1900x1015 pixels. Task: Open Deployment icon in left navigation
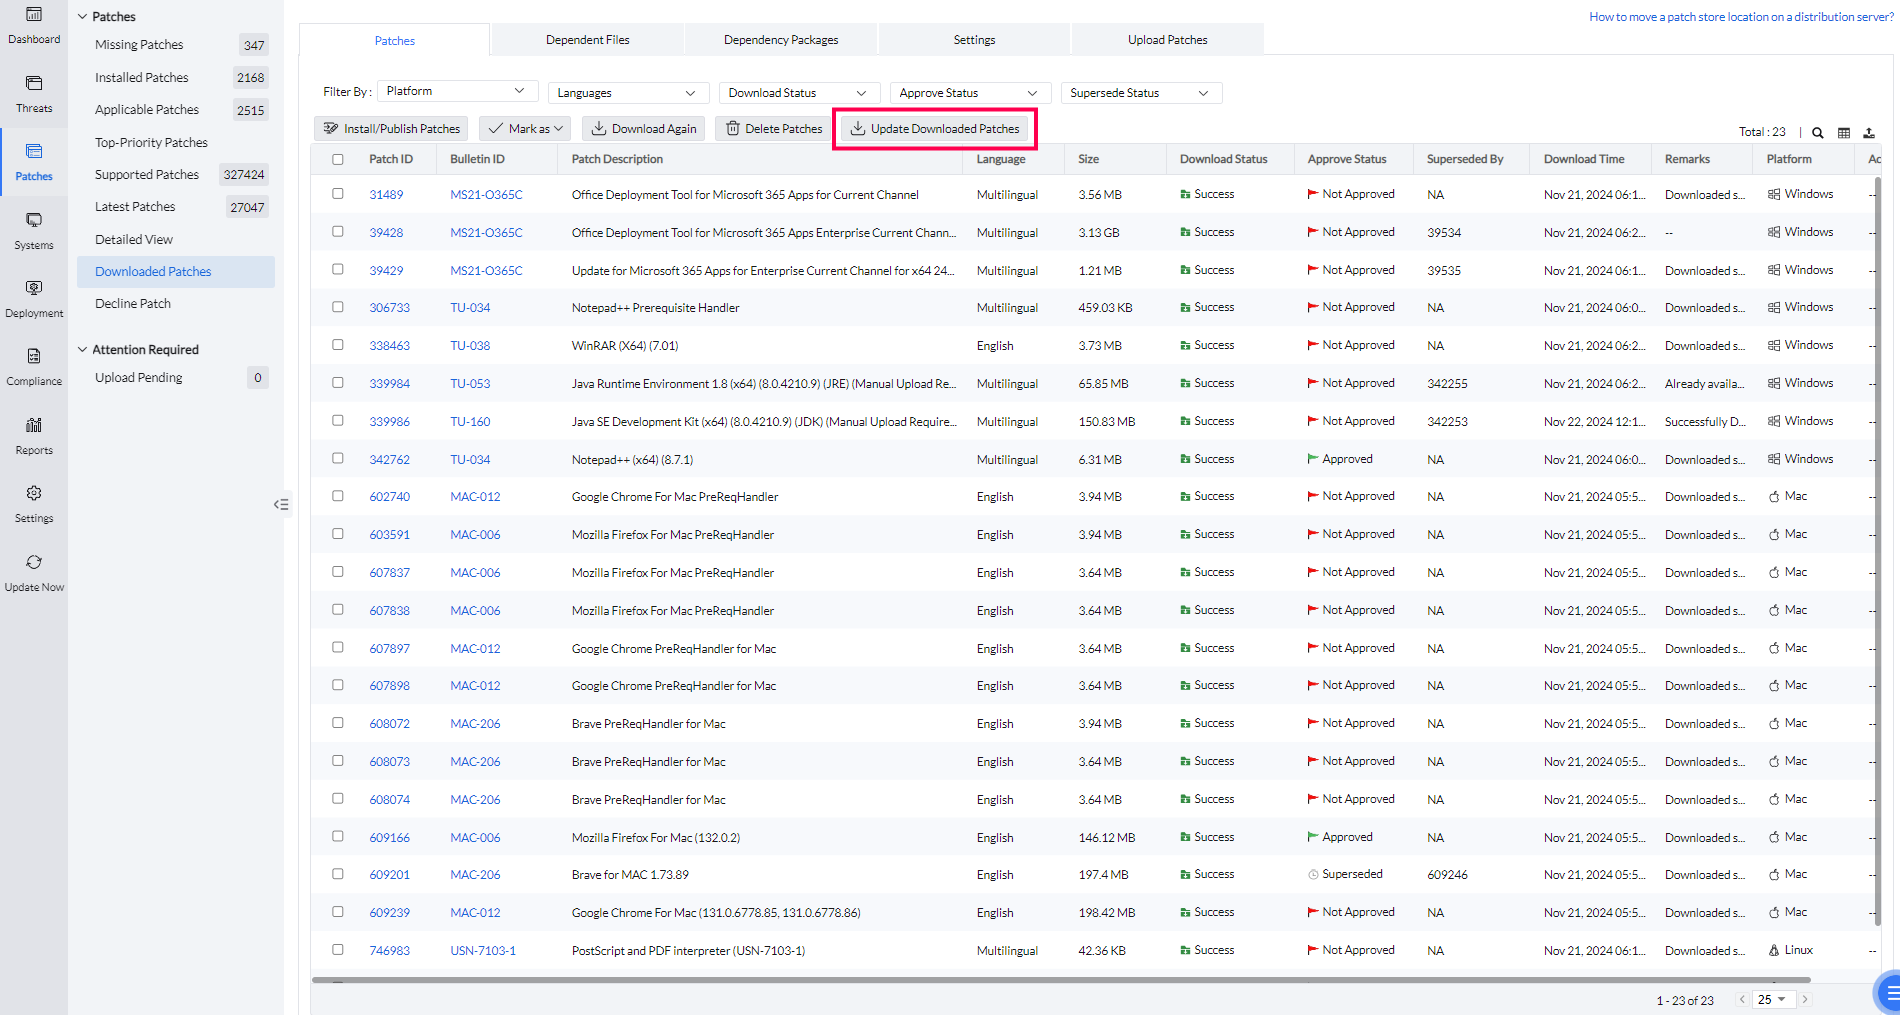point(34,289)
